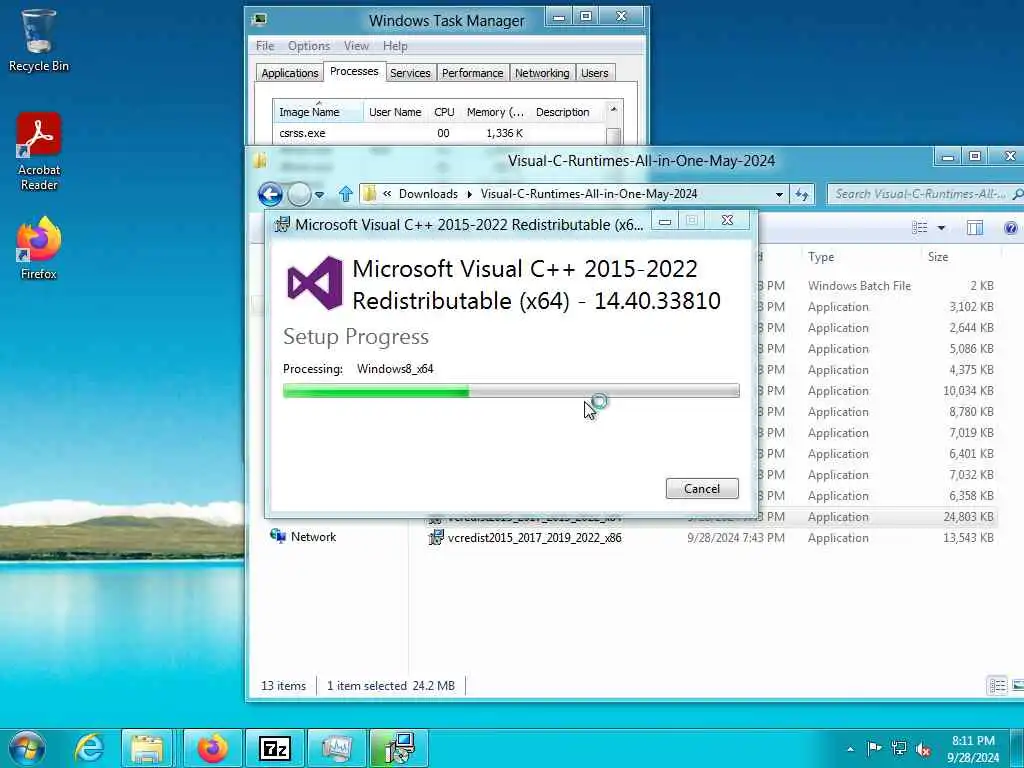Image resolution: width=1024 pixels, height=768 pixels.
Task: Open the Task Manager Help menu
Action: (394, 46)
